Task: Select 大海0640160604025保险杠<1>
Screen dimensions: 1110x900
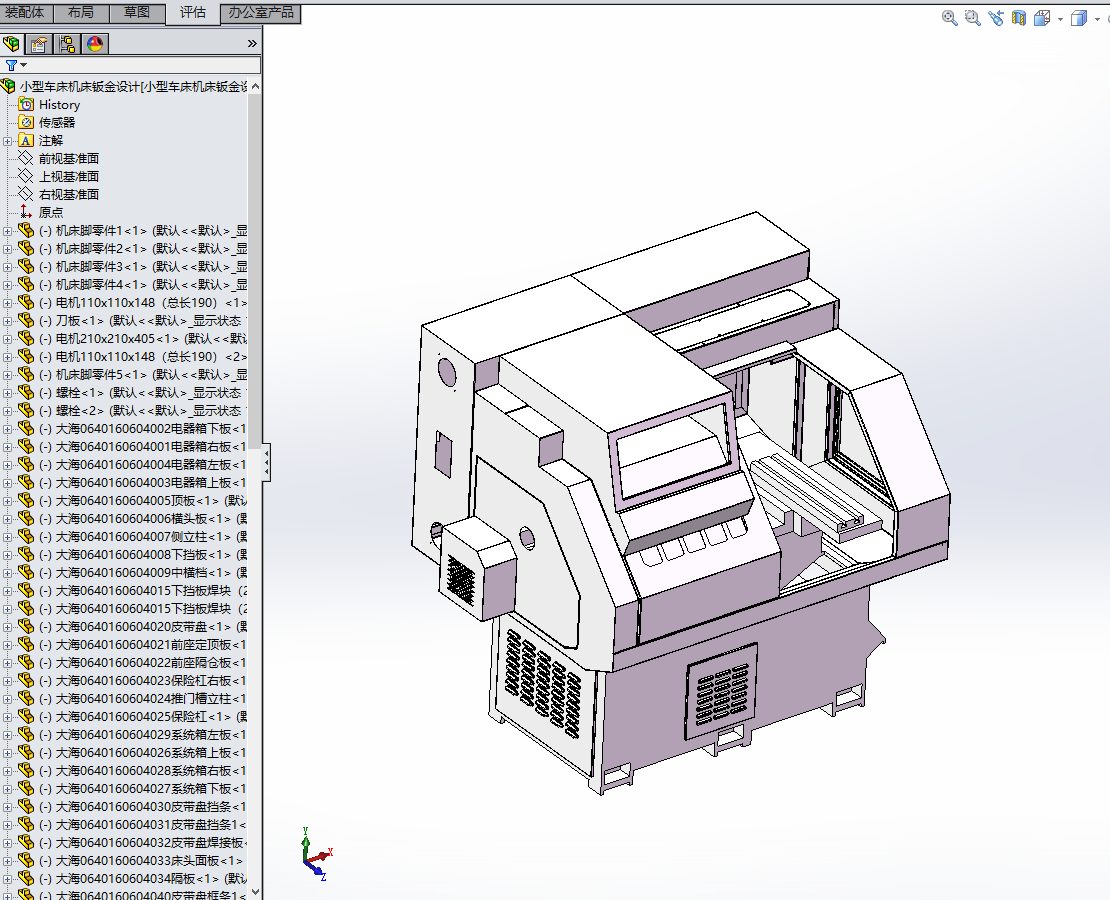Action: [x=143, y=717]
